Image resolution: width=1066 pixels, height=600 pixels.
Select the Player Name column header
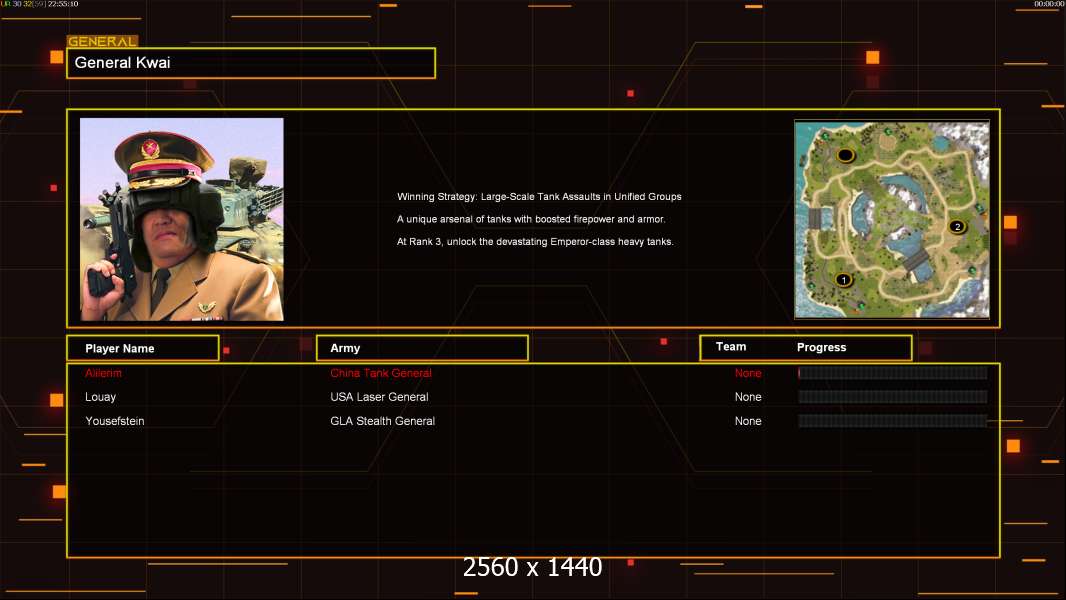[143, 348]
